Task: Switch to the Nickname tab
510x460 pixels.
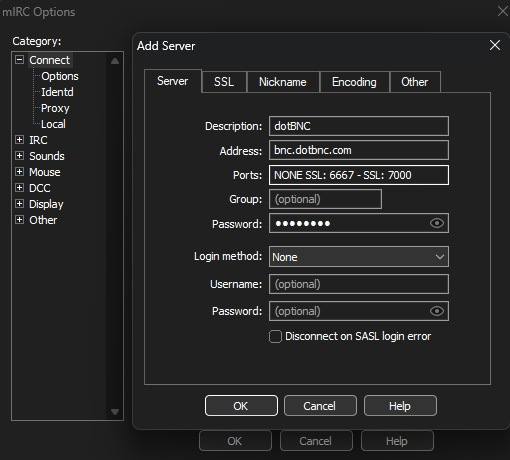Action: pos(283,82)
